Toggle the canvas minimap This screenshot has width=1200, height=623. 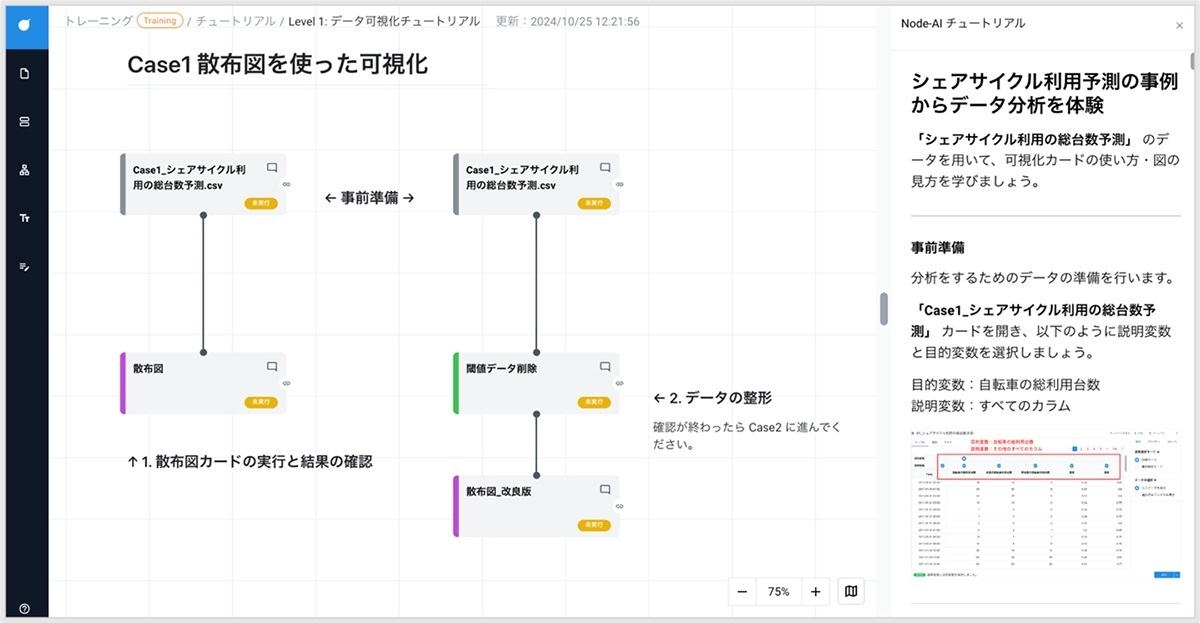(x=851, y=592)
